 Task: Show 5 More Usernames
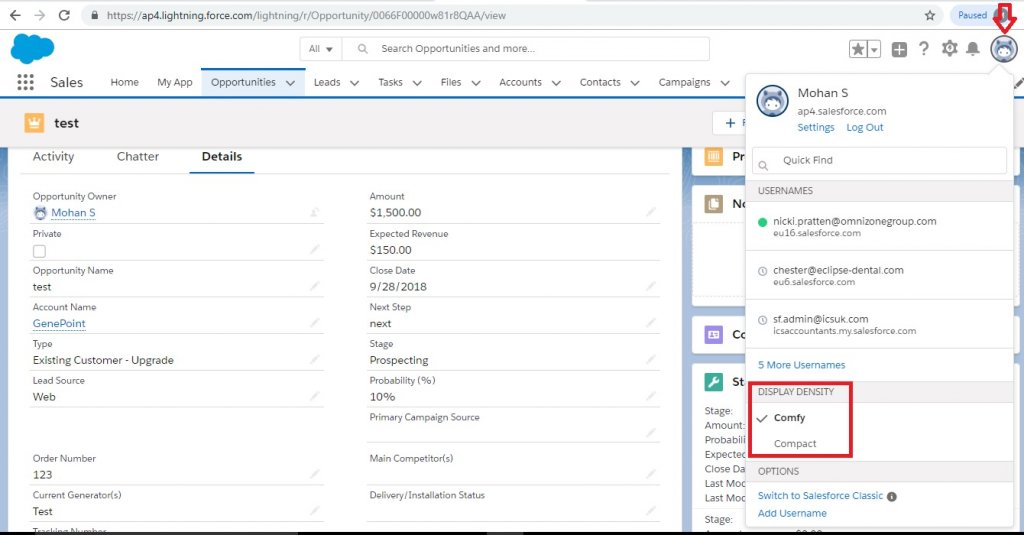pos(801,365)
